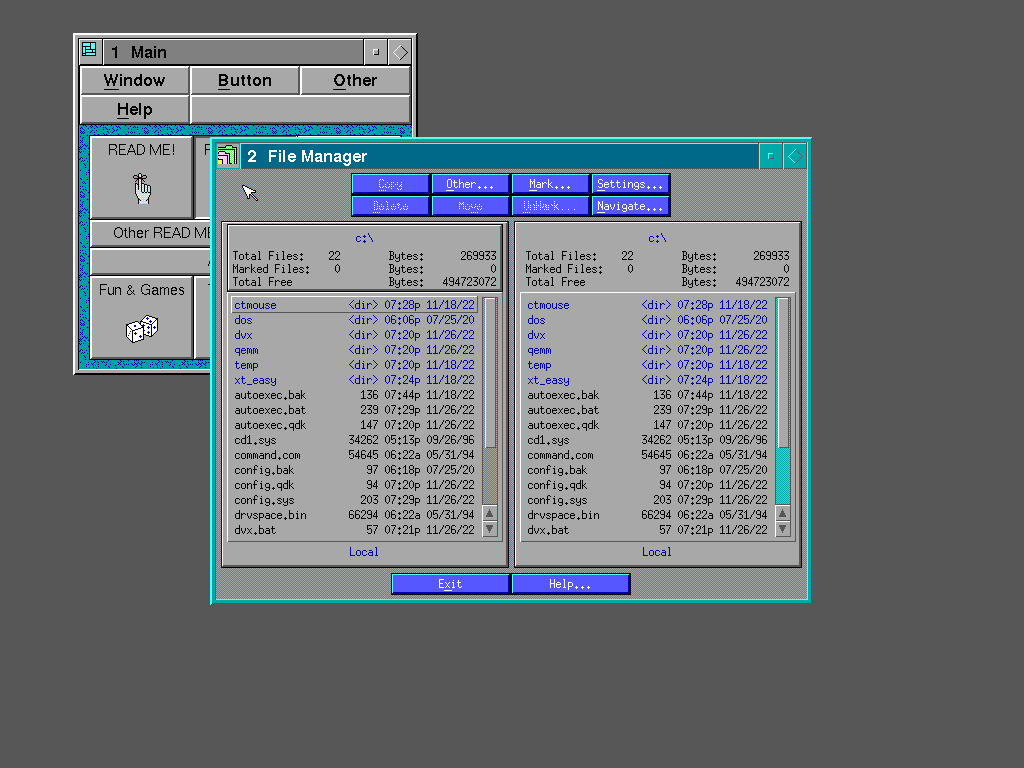
Task: Click Other READ ME button in Main
Action: (x=150, y=233)
